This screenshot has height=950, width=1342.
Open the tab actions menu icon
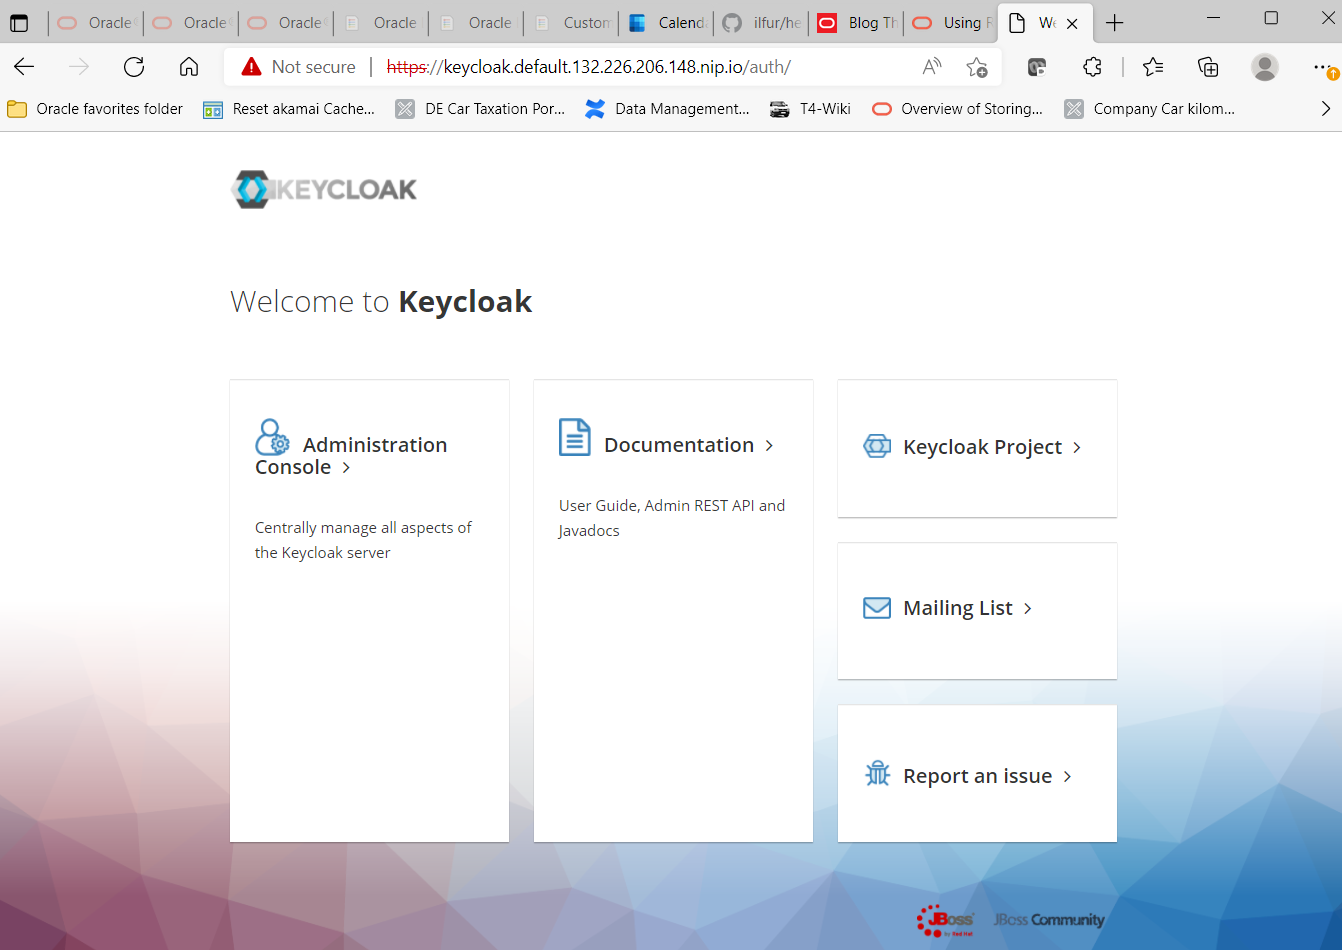click(19, 22)
